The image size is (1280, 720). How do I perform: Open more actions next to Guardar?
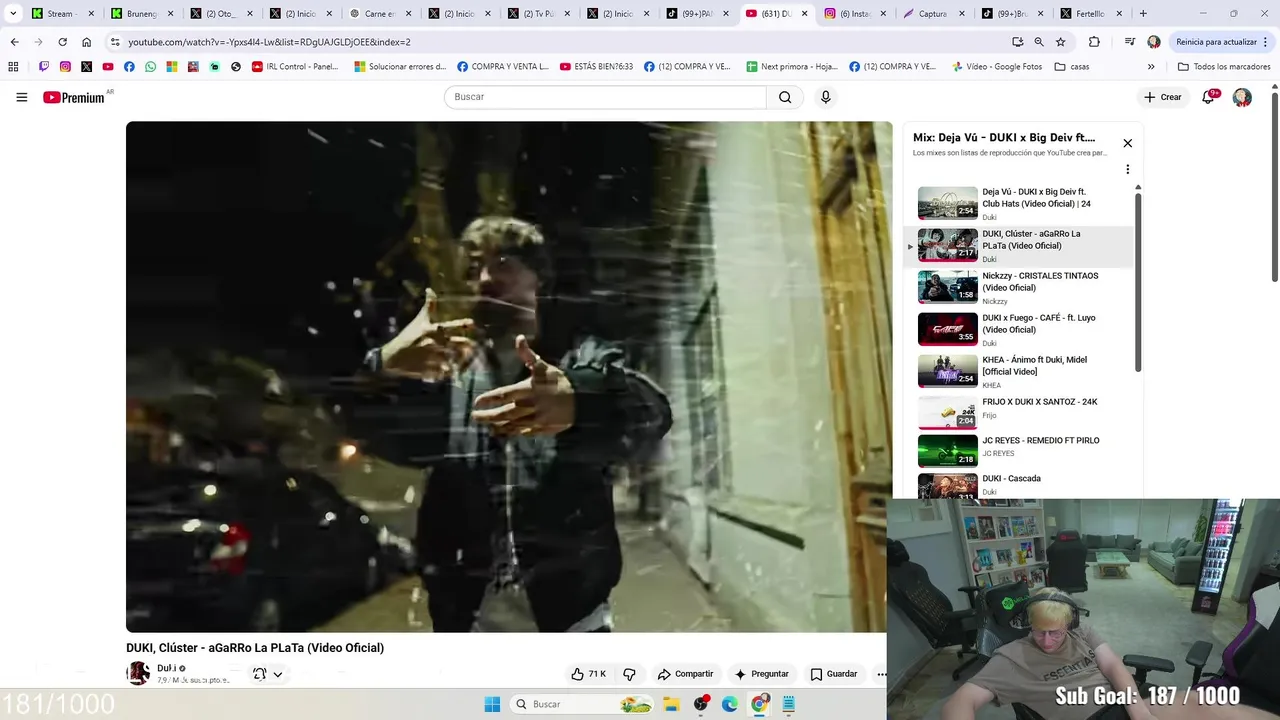881,674
